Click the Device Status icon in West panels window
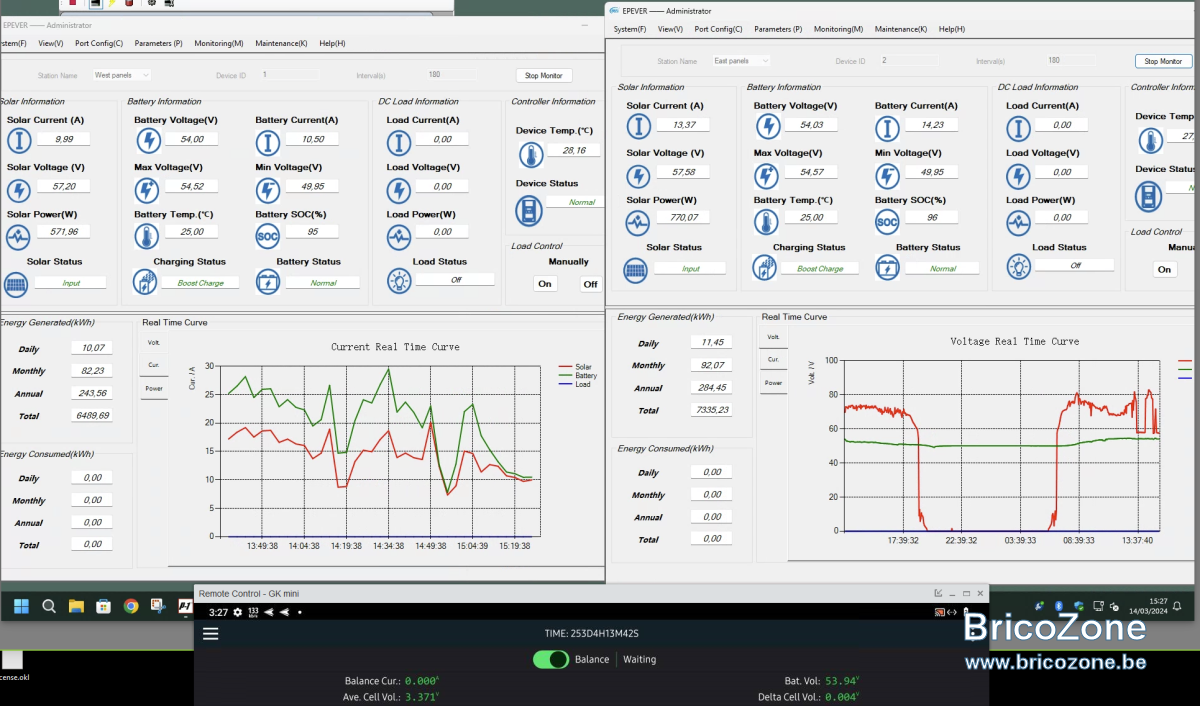Screen dimensions: 1200x706 pyautogui.click(x=529, y=210)
